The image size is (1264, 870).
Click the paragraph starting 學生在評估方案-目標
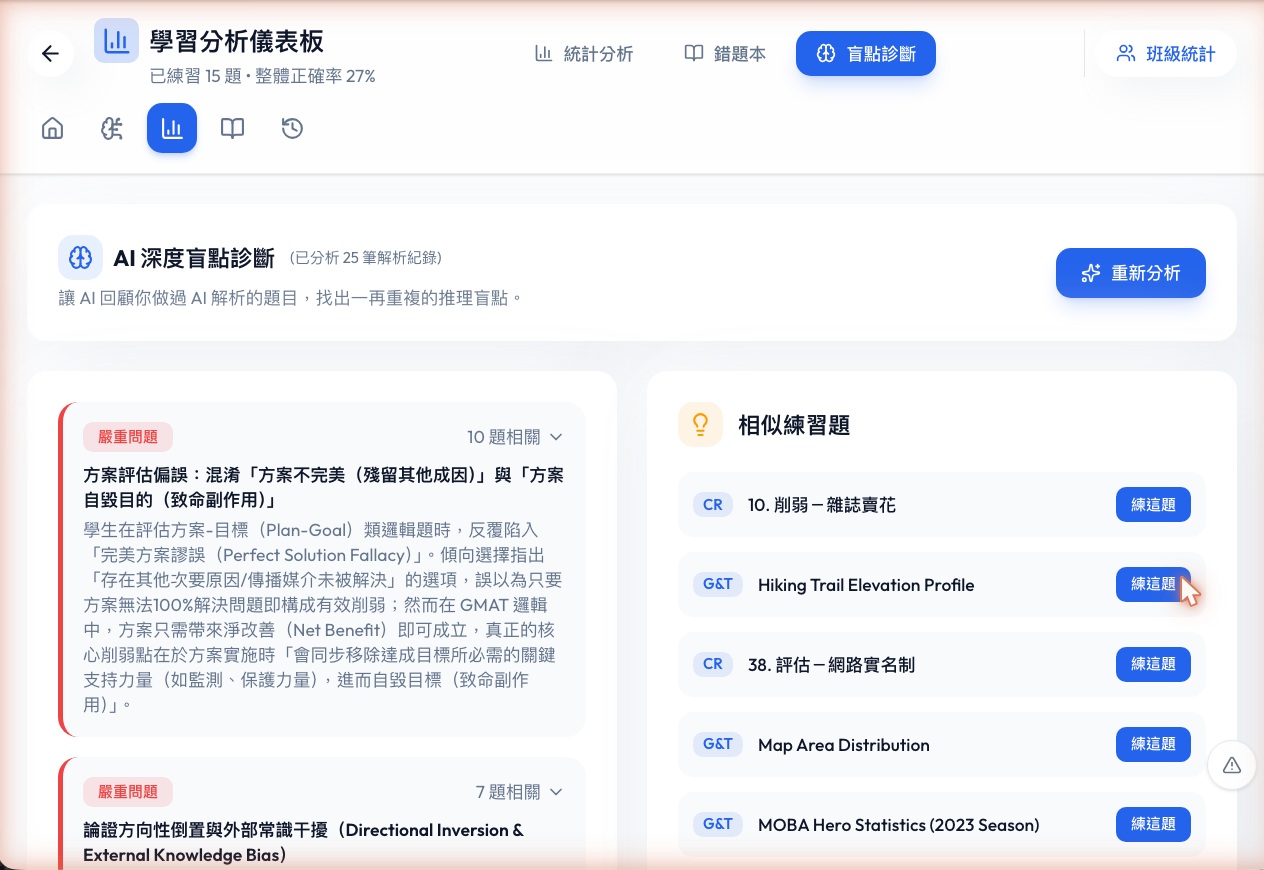(x=323, y=617)
